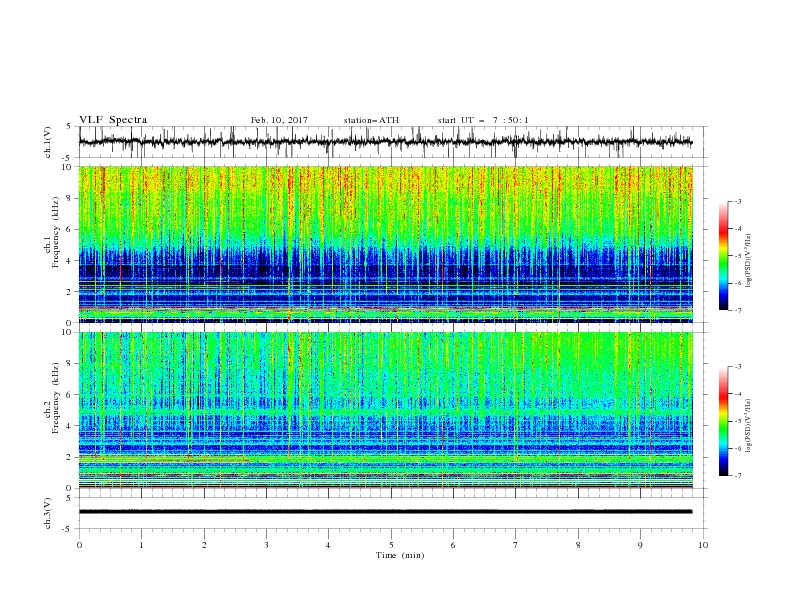
Task: Click time axis tick label "1"
Action: (x=142, y=545)
